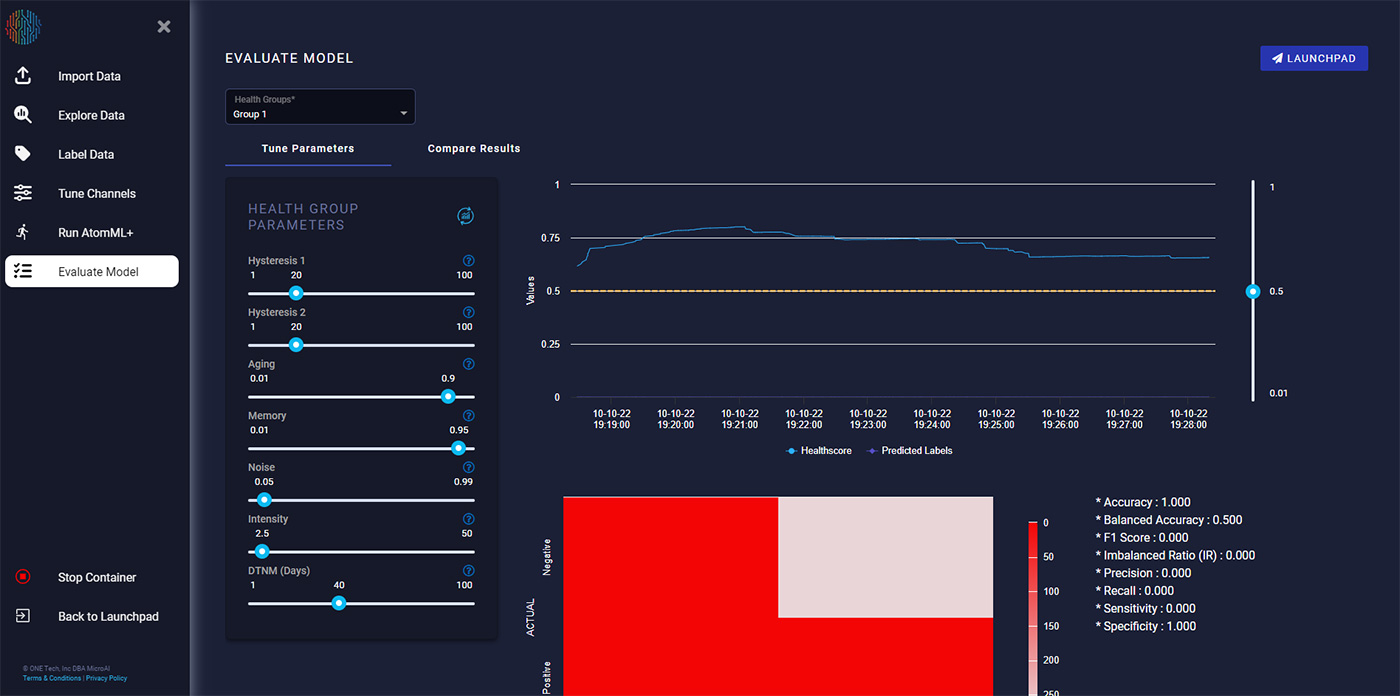Open help icon for Hysteresis 1
This screenshot has width=1400, height=696.
468,261
